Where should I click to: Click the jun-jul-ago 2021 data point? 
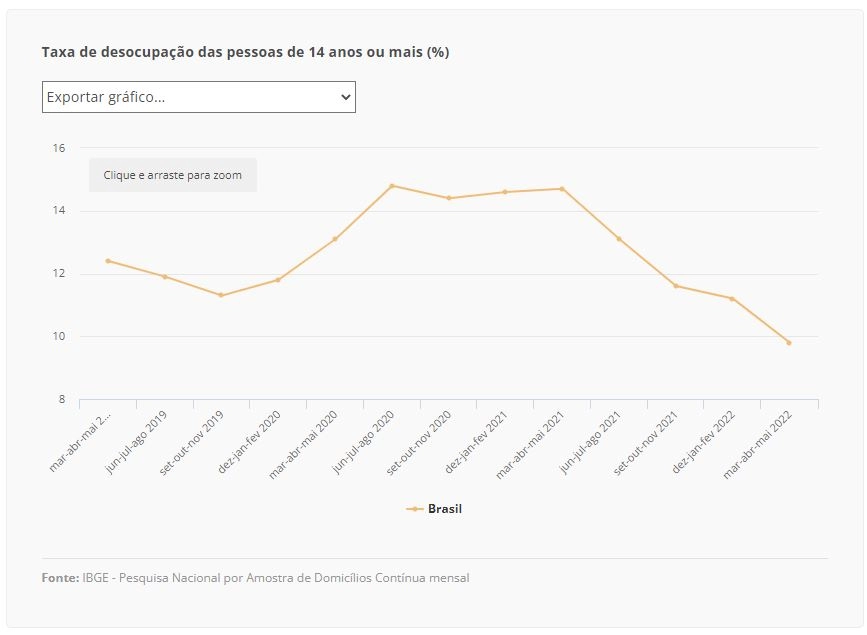[619, 239]
